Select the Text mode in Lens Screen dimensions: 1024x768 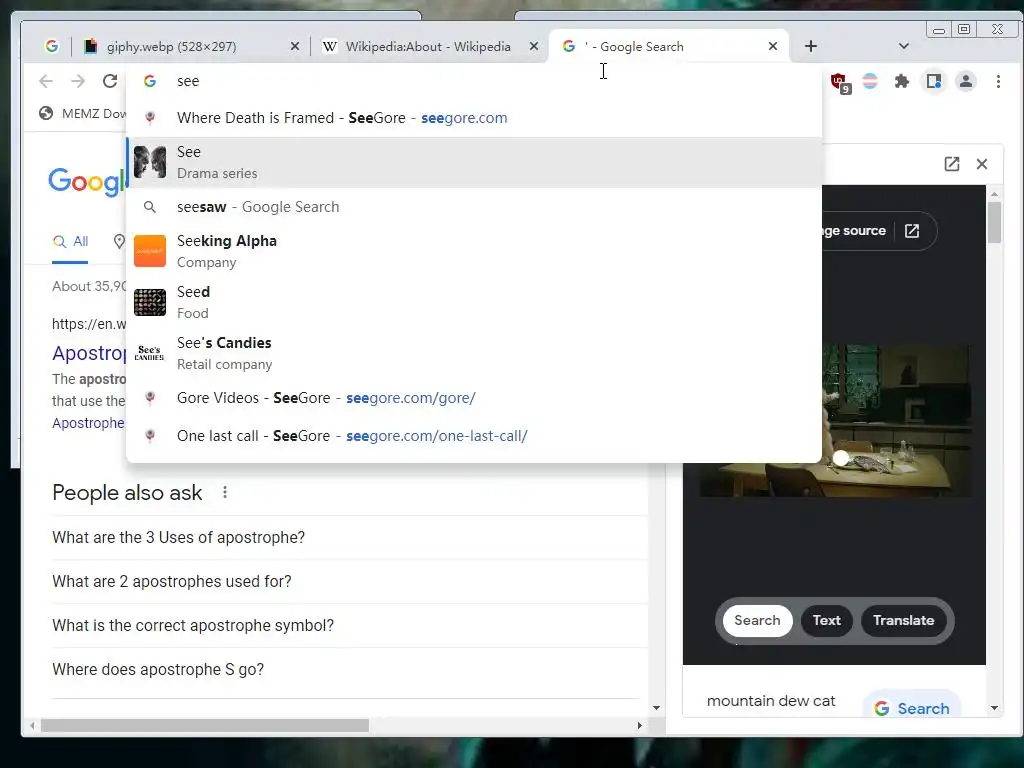point(826,620)
